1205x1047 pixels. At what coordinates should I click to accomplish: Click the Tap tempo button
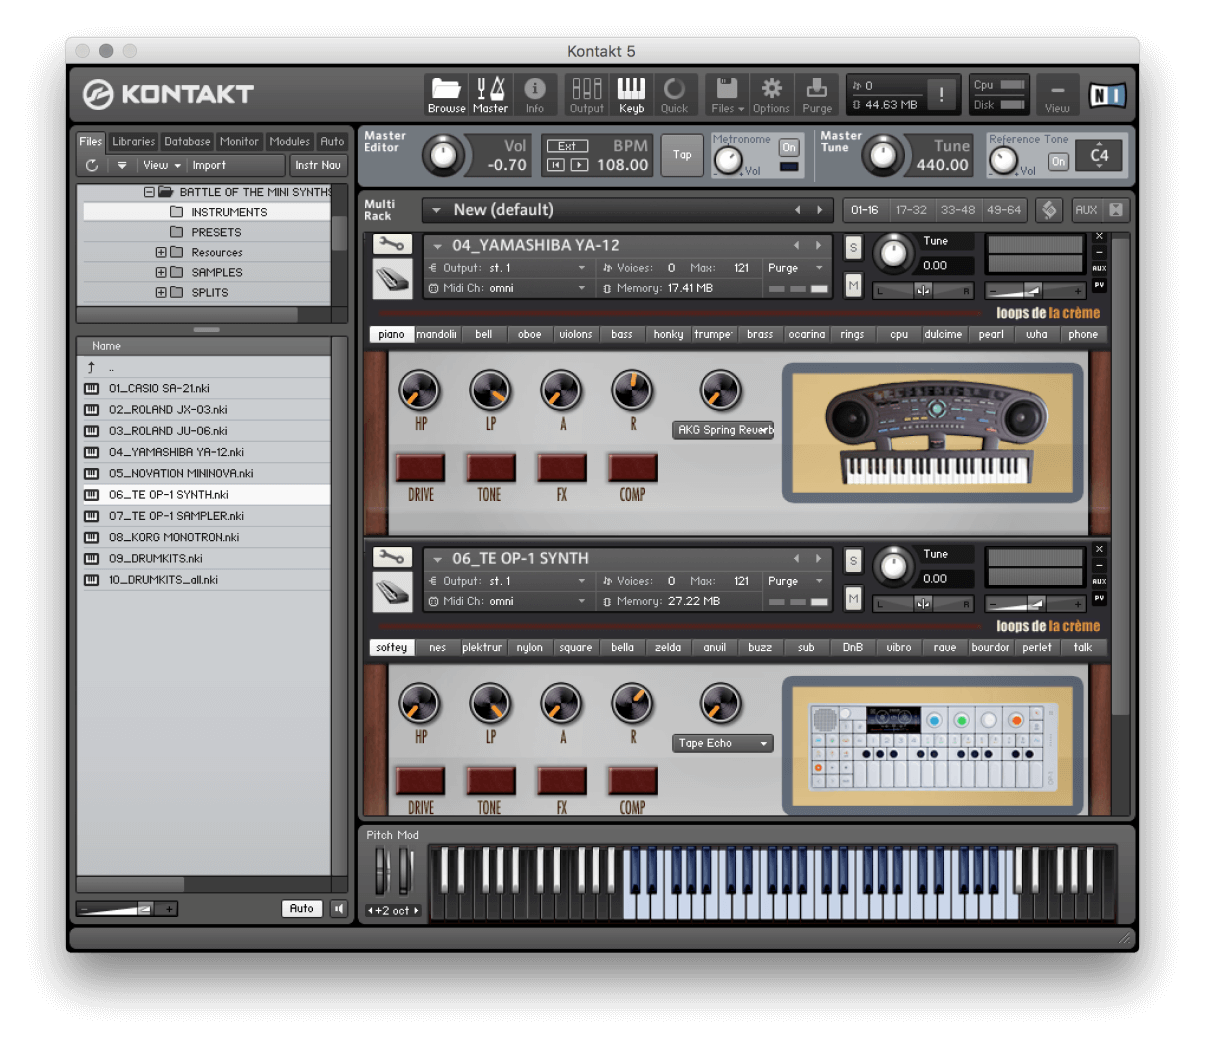[x=682, y=155]
